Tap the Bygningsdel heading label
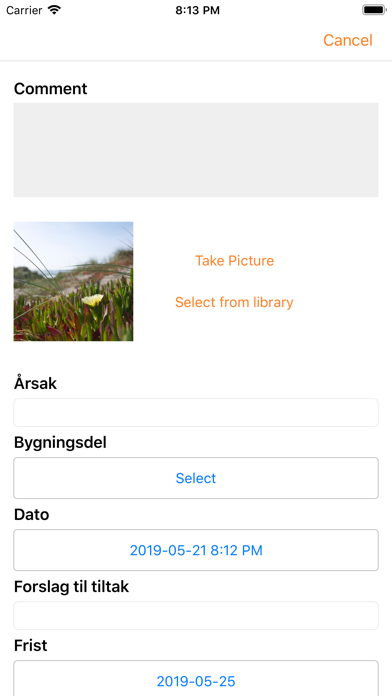 point(60,443)
